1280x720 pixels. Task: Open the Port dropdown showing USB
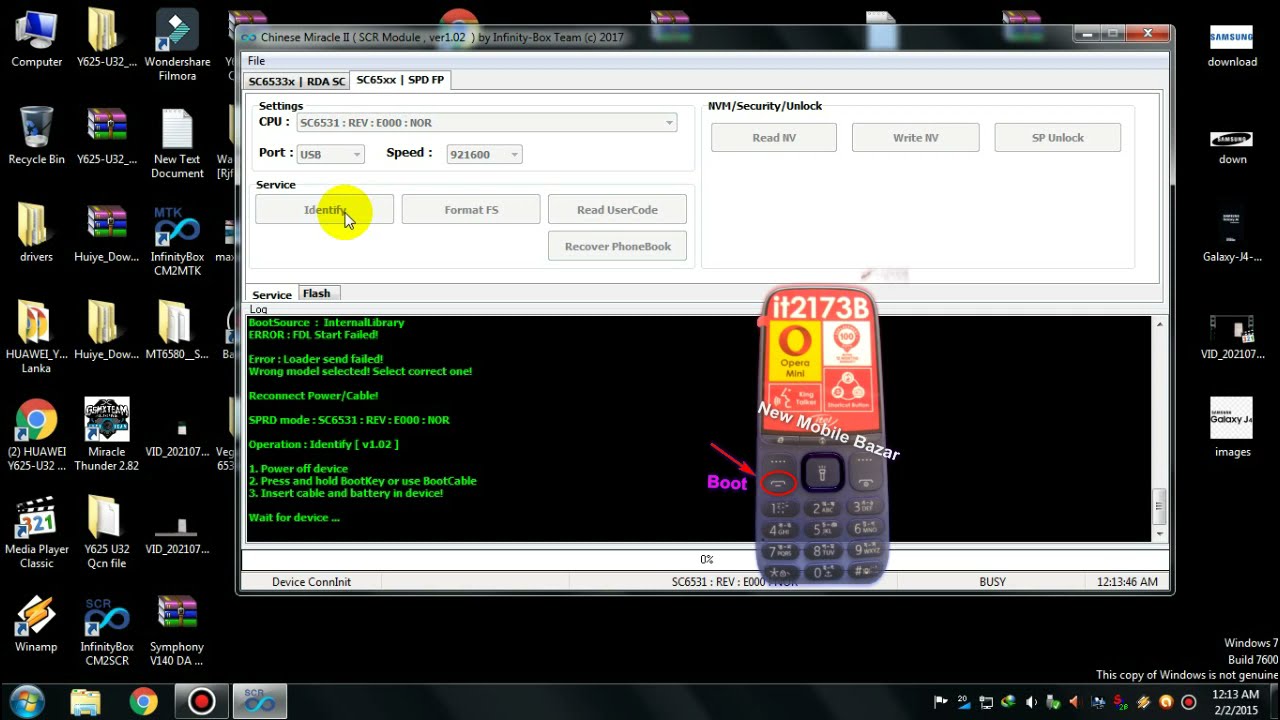[330, 154]
